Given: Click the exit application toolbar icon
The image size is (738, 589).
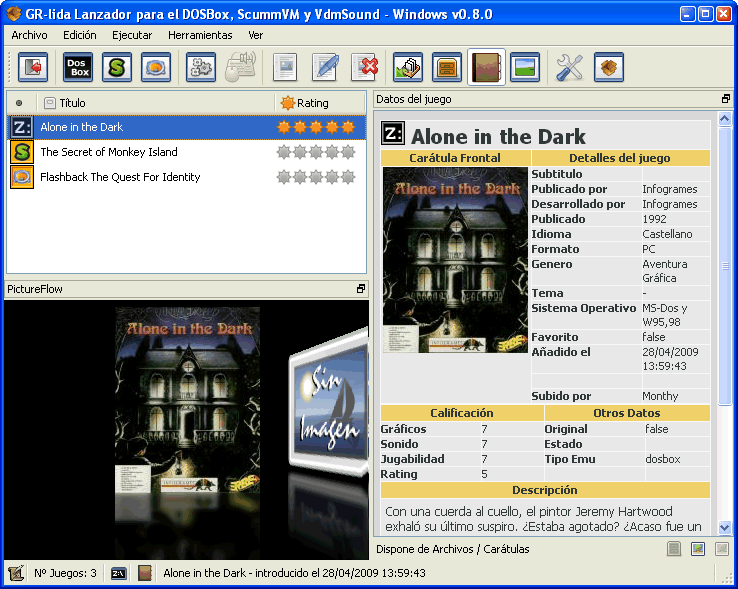Looking at the screenshot, I should [x=33, y=67].
